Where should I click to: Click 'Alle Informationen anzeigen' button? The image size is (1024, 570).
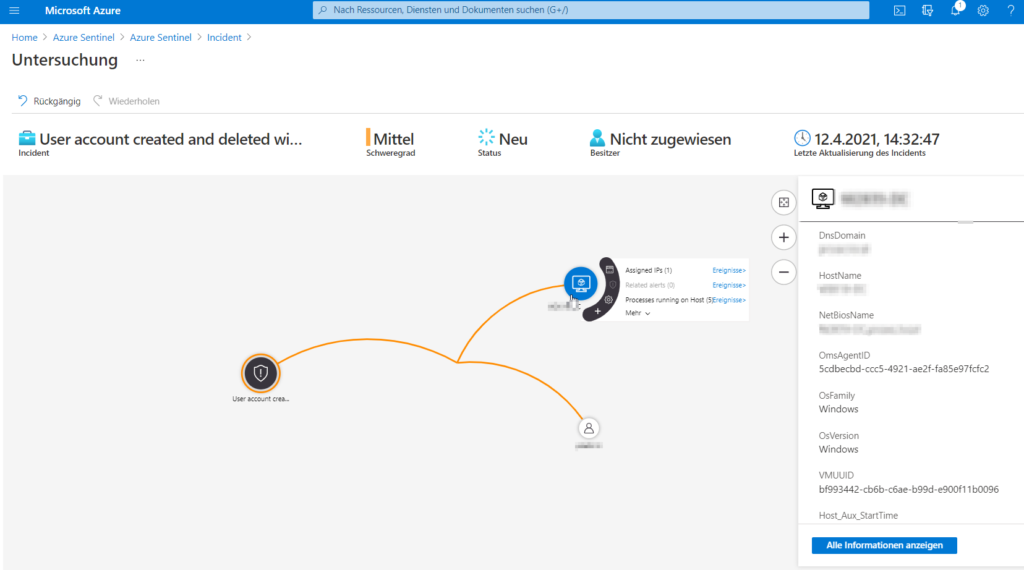[x=884, y=545]
